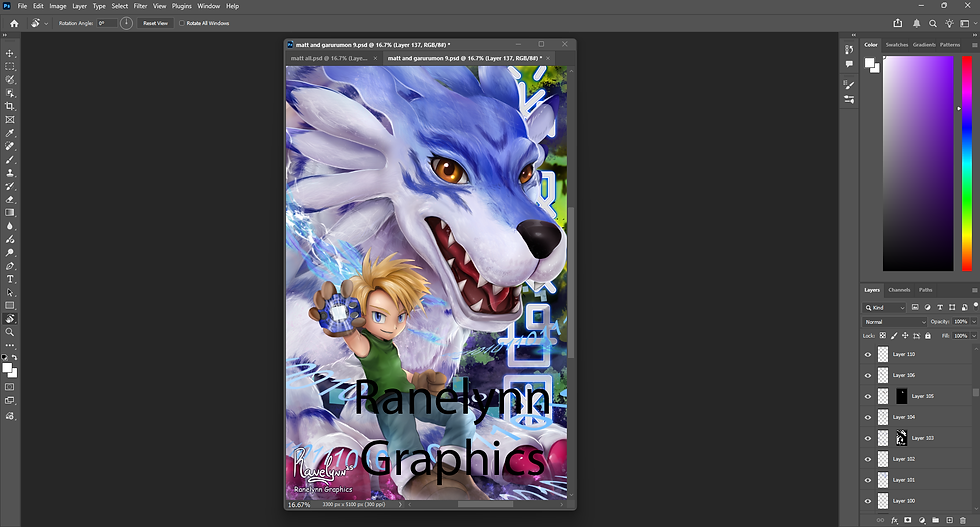Click the rotation angle dial control

(126, 23)
